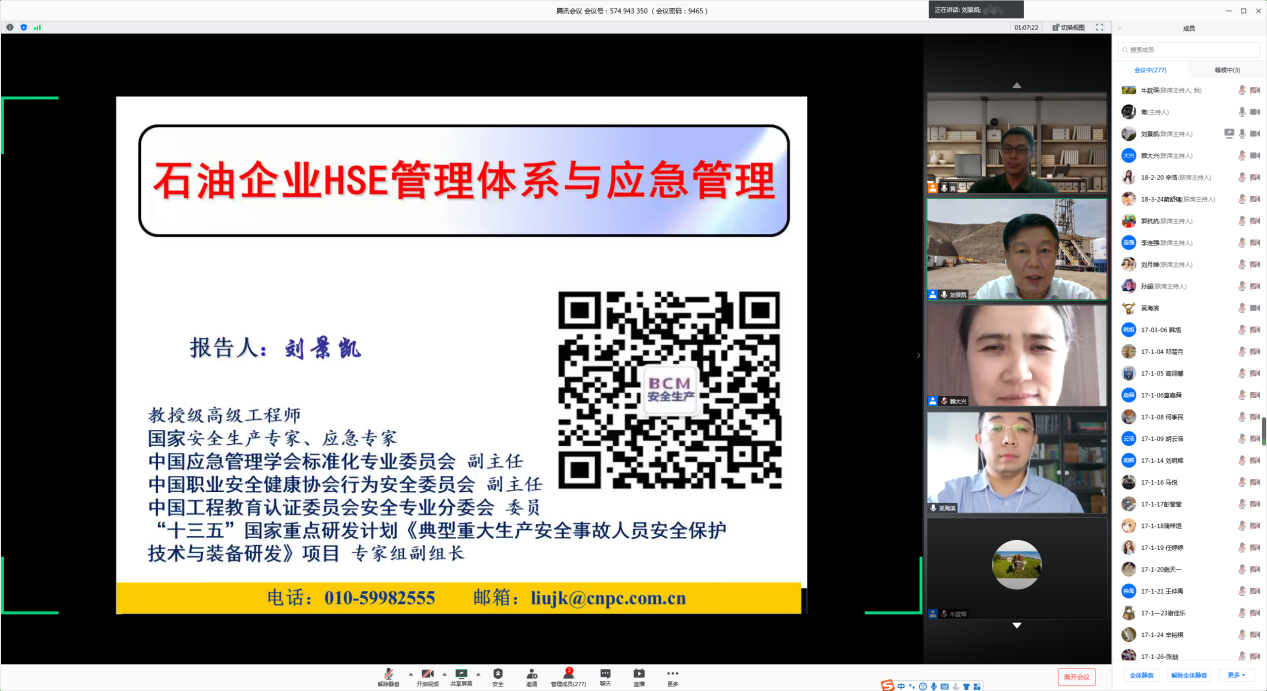Viewport: 1267px width, 691px height.
Task: Open the 安全 (Security) shield icon
Action: 498,676
